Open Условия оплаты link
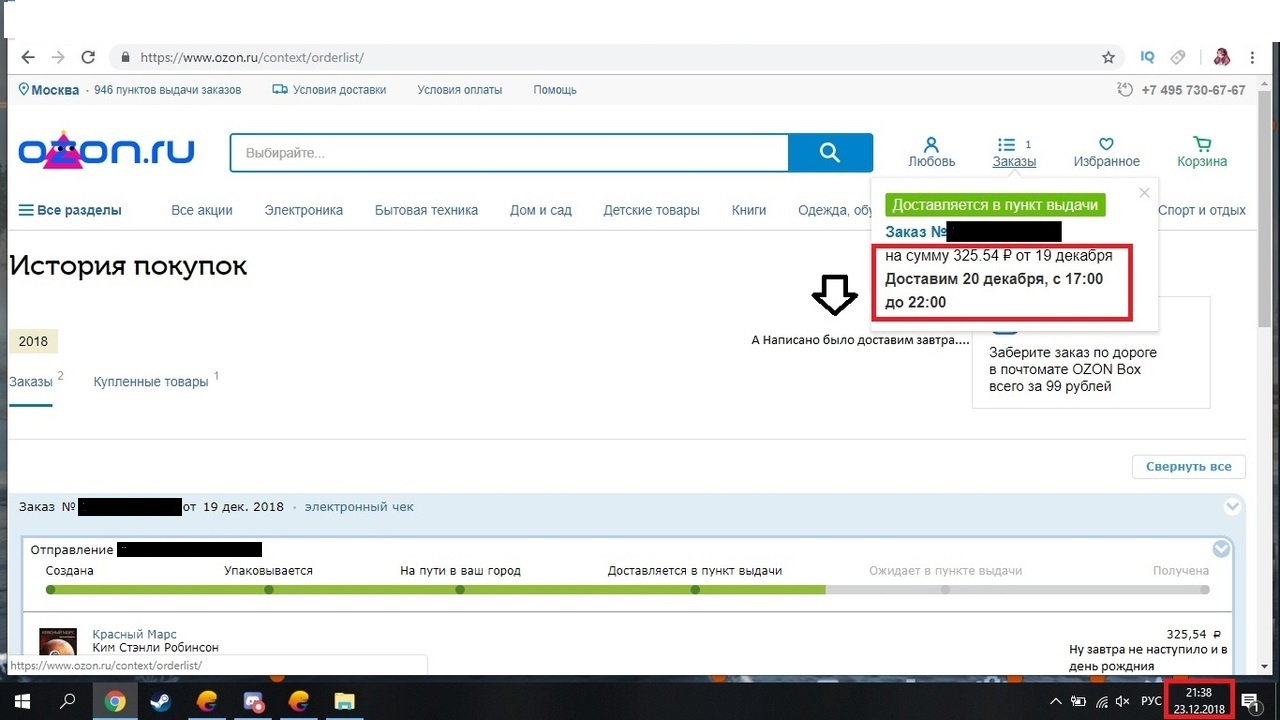The width and height of the screenshot is (1280, 720). coord(459,90)
